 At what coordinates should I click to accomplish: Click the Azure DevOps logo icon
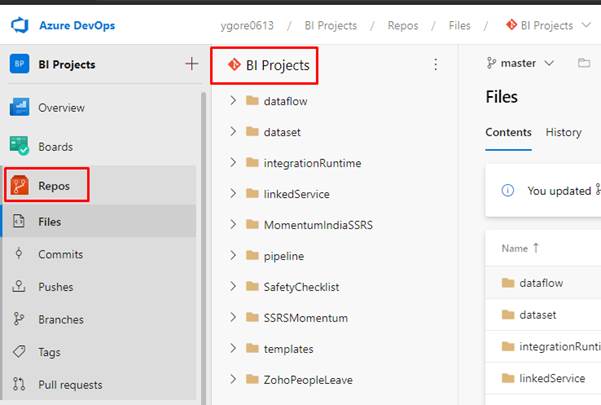click(x=20, y=25)
